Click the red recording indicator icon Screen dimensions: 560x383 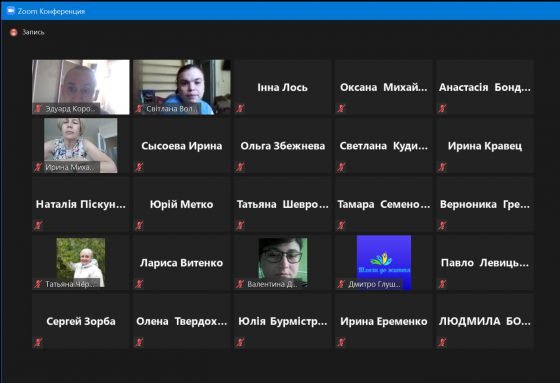pos(14,33)
